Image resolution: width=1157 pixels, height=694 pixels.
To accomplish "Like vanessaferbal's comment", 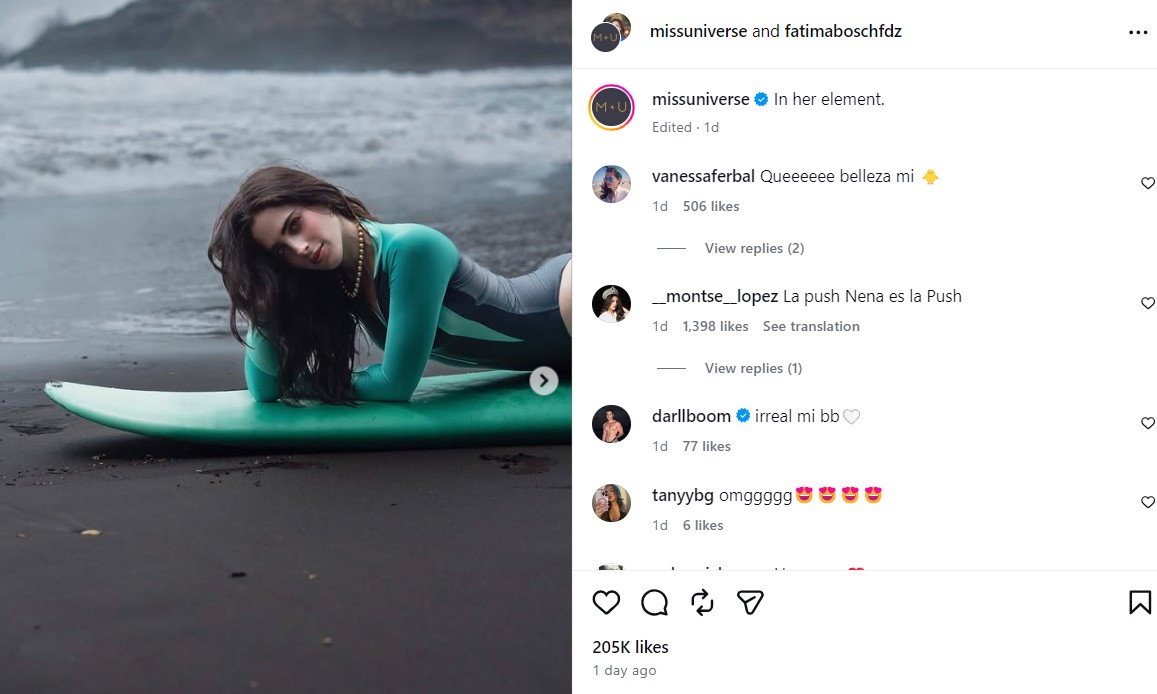I will point(1147,183).
